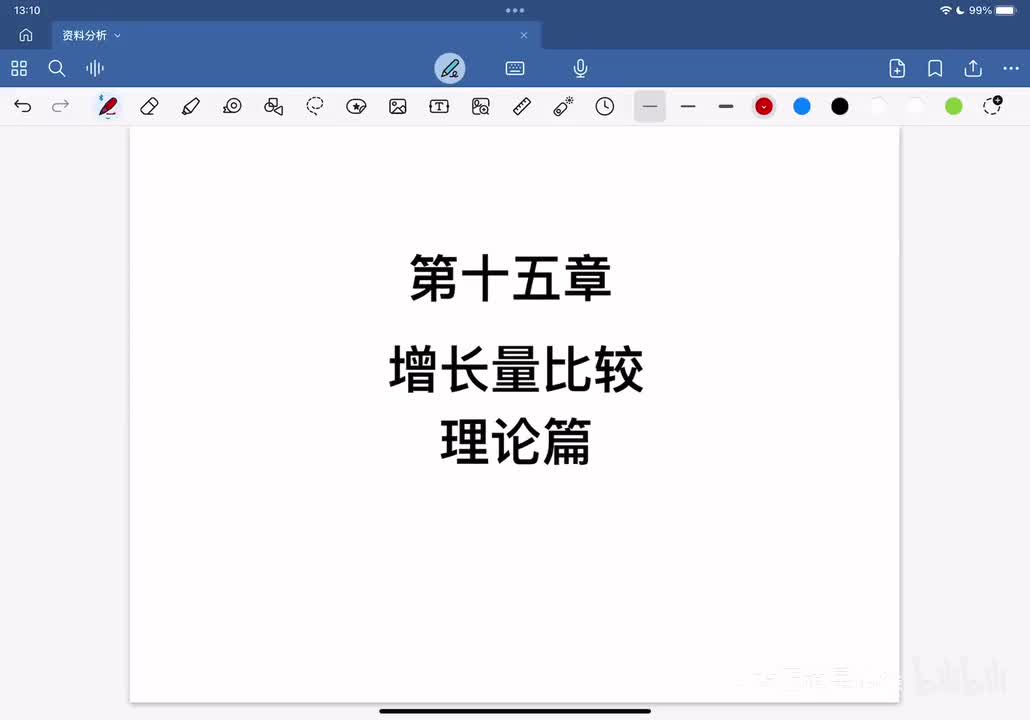Tap the Wi-Fi status icon
The height and width of the screenshot is (720, 1030).
(945, 11)
